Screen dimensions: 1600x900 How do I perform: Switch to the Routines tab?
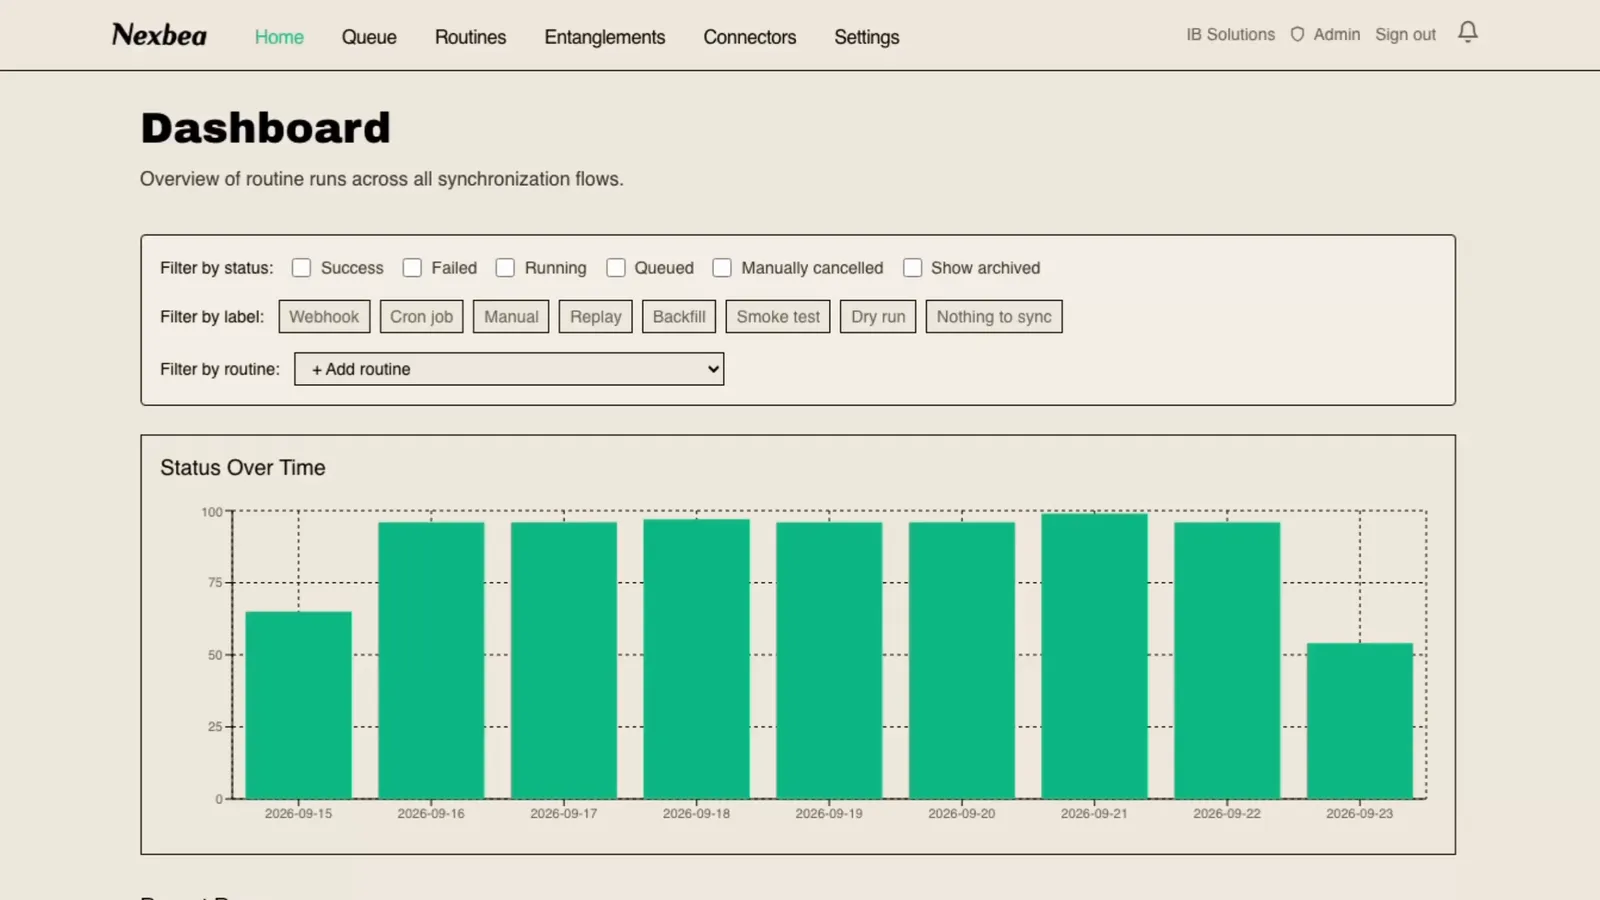(470, 37)
